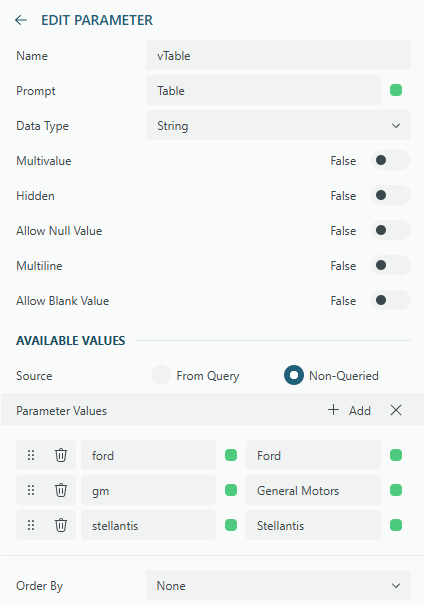Click the Allow Null Value label

pyautogui.click(x=59, y=231)
